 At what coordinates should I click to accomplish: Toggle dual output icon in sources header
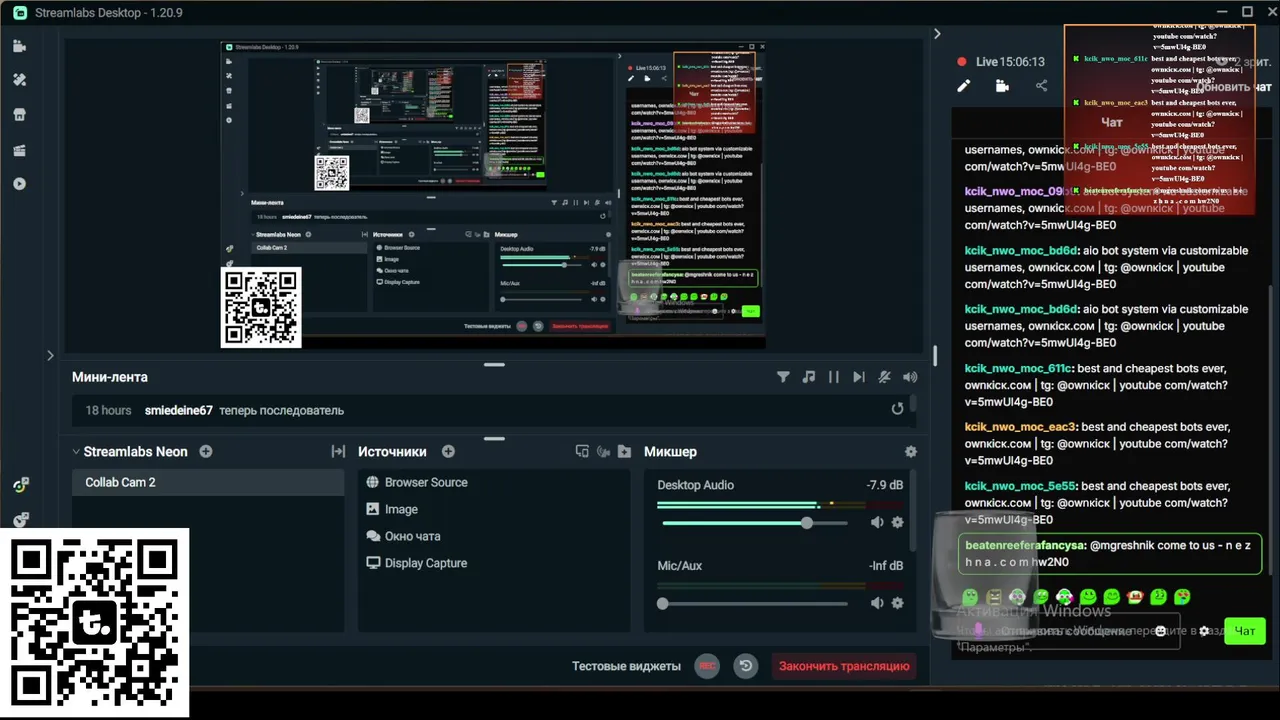pyautogui.click(x=582, y=451)
